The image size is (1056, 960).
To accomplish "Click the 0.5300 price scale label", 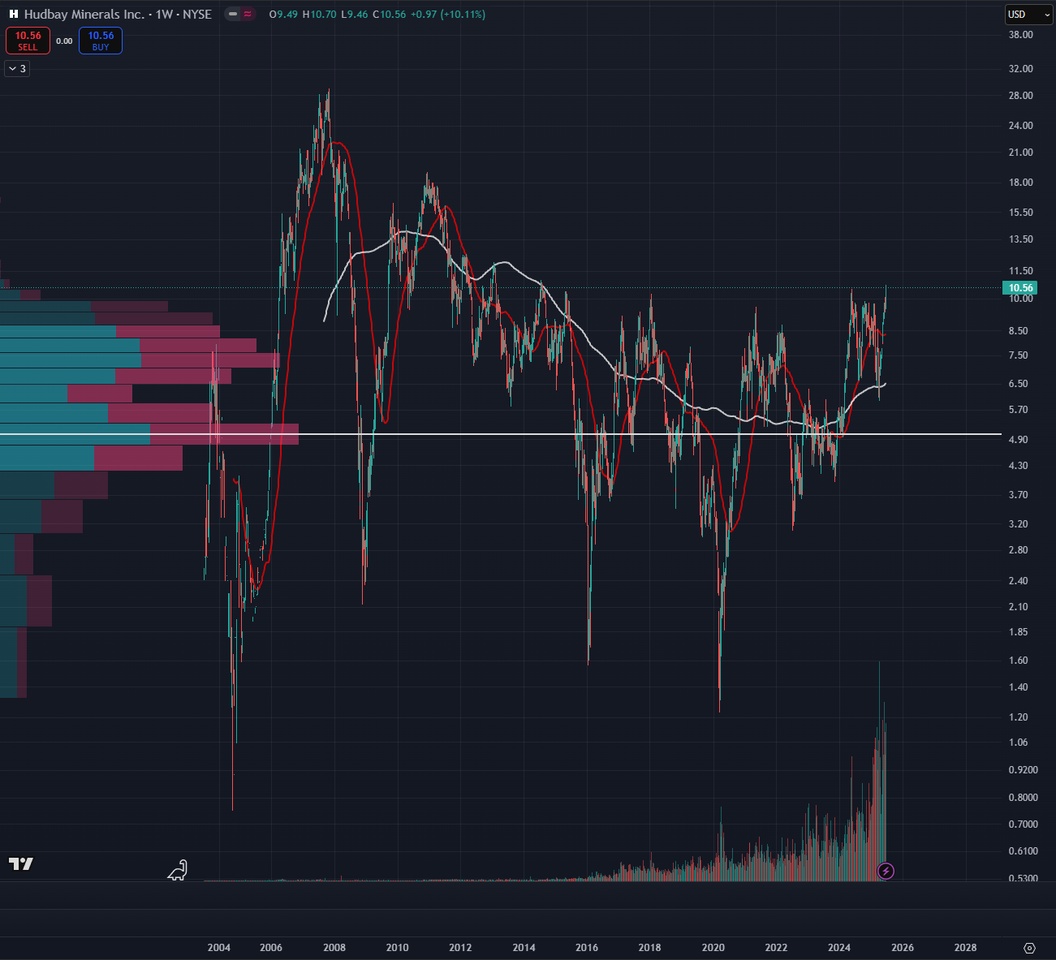I will pyautogui.click(x=1022, y=878).
